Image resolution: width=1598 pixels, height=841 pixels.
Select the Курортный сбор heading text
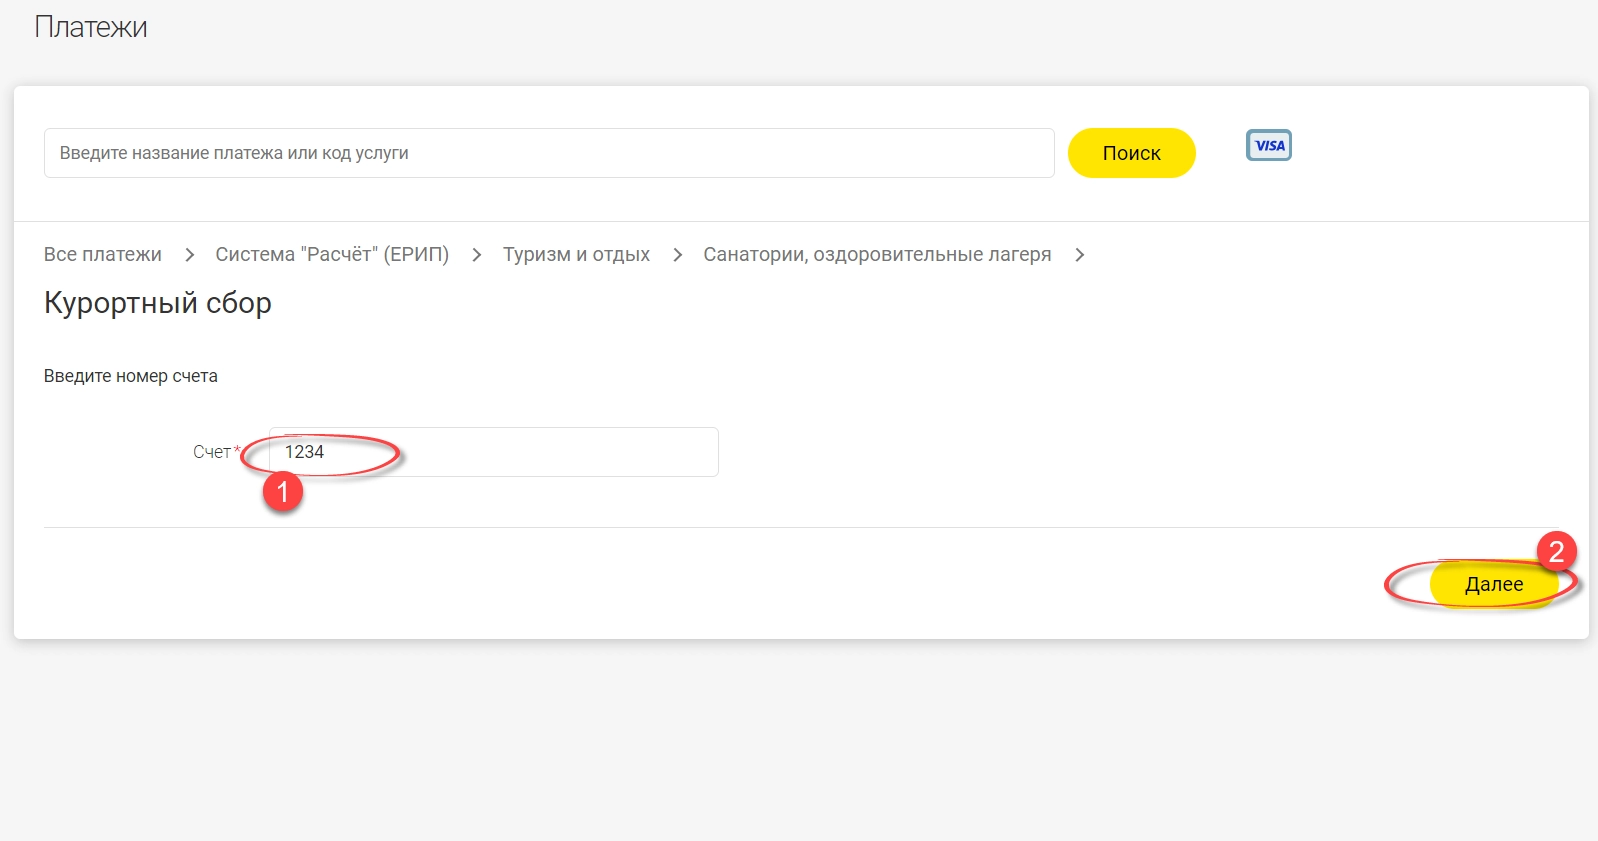point(158,303)
